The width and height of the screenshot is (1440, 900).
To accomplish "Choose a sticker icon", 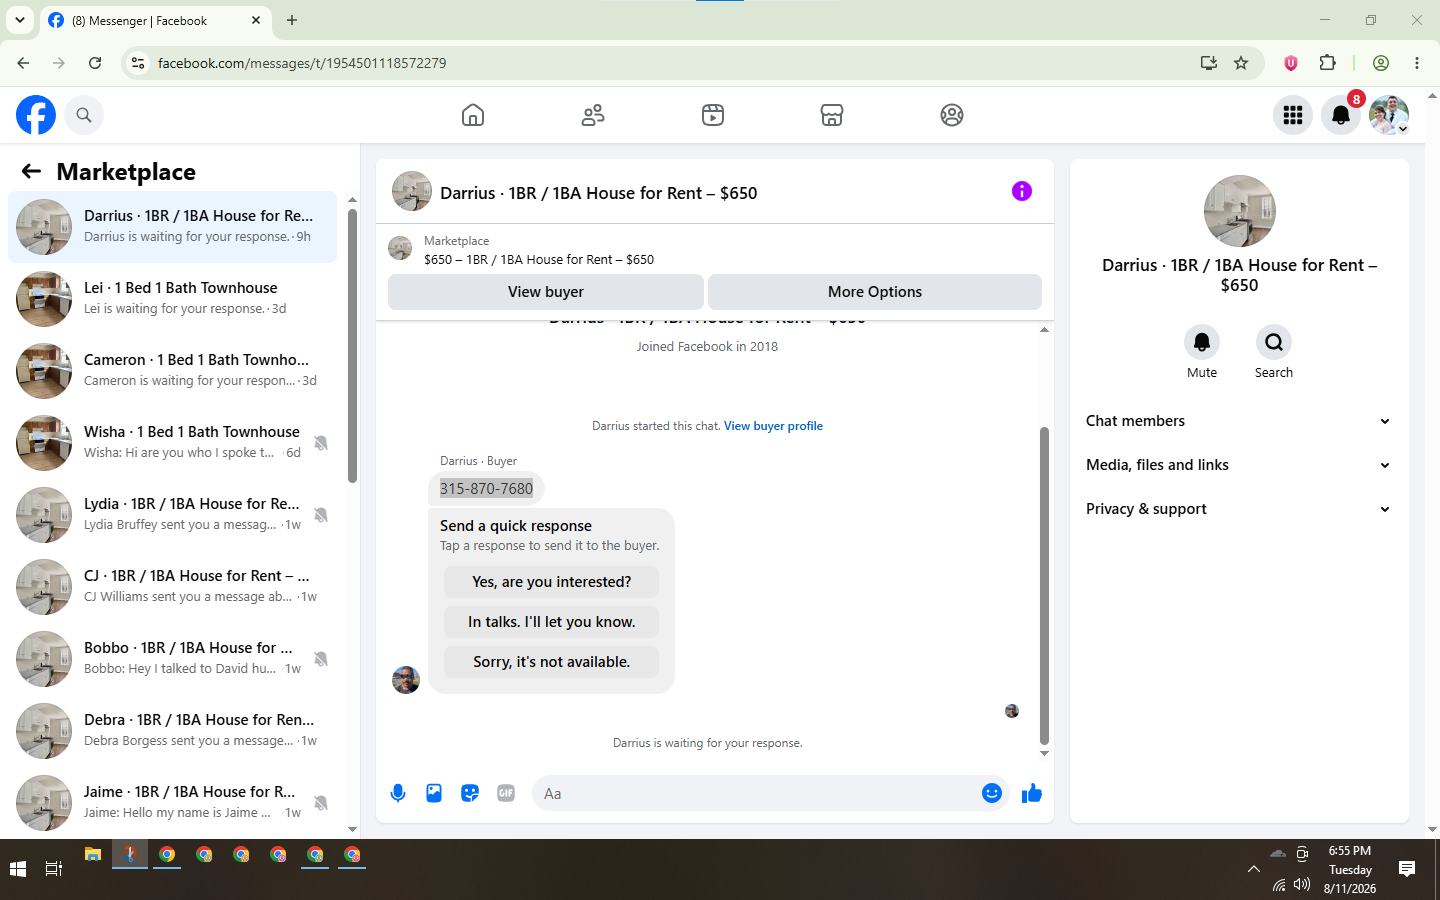I will tap(470, 793).
